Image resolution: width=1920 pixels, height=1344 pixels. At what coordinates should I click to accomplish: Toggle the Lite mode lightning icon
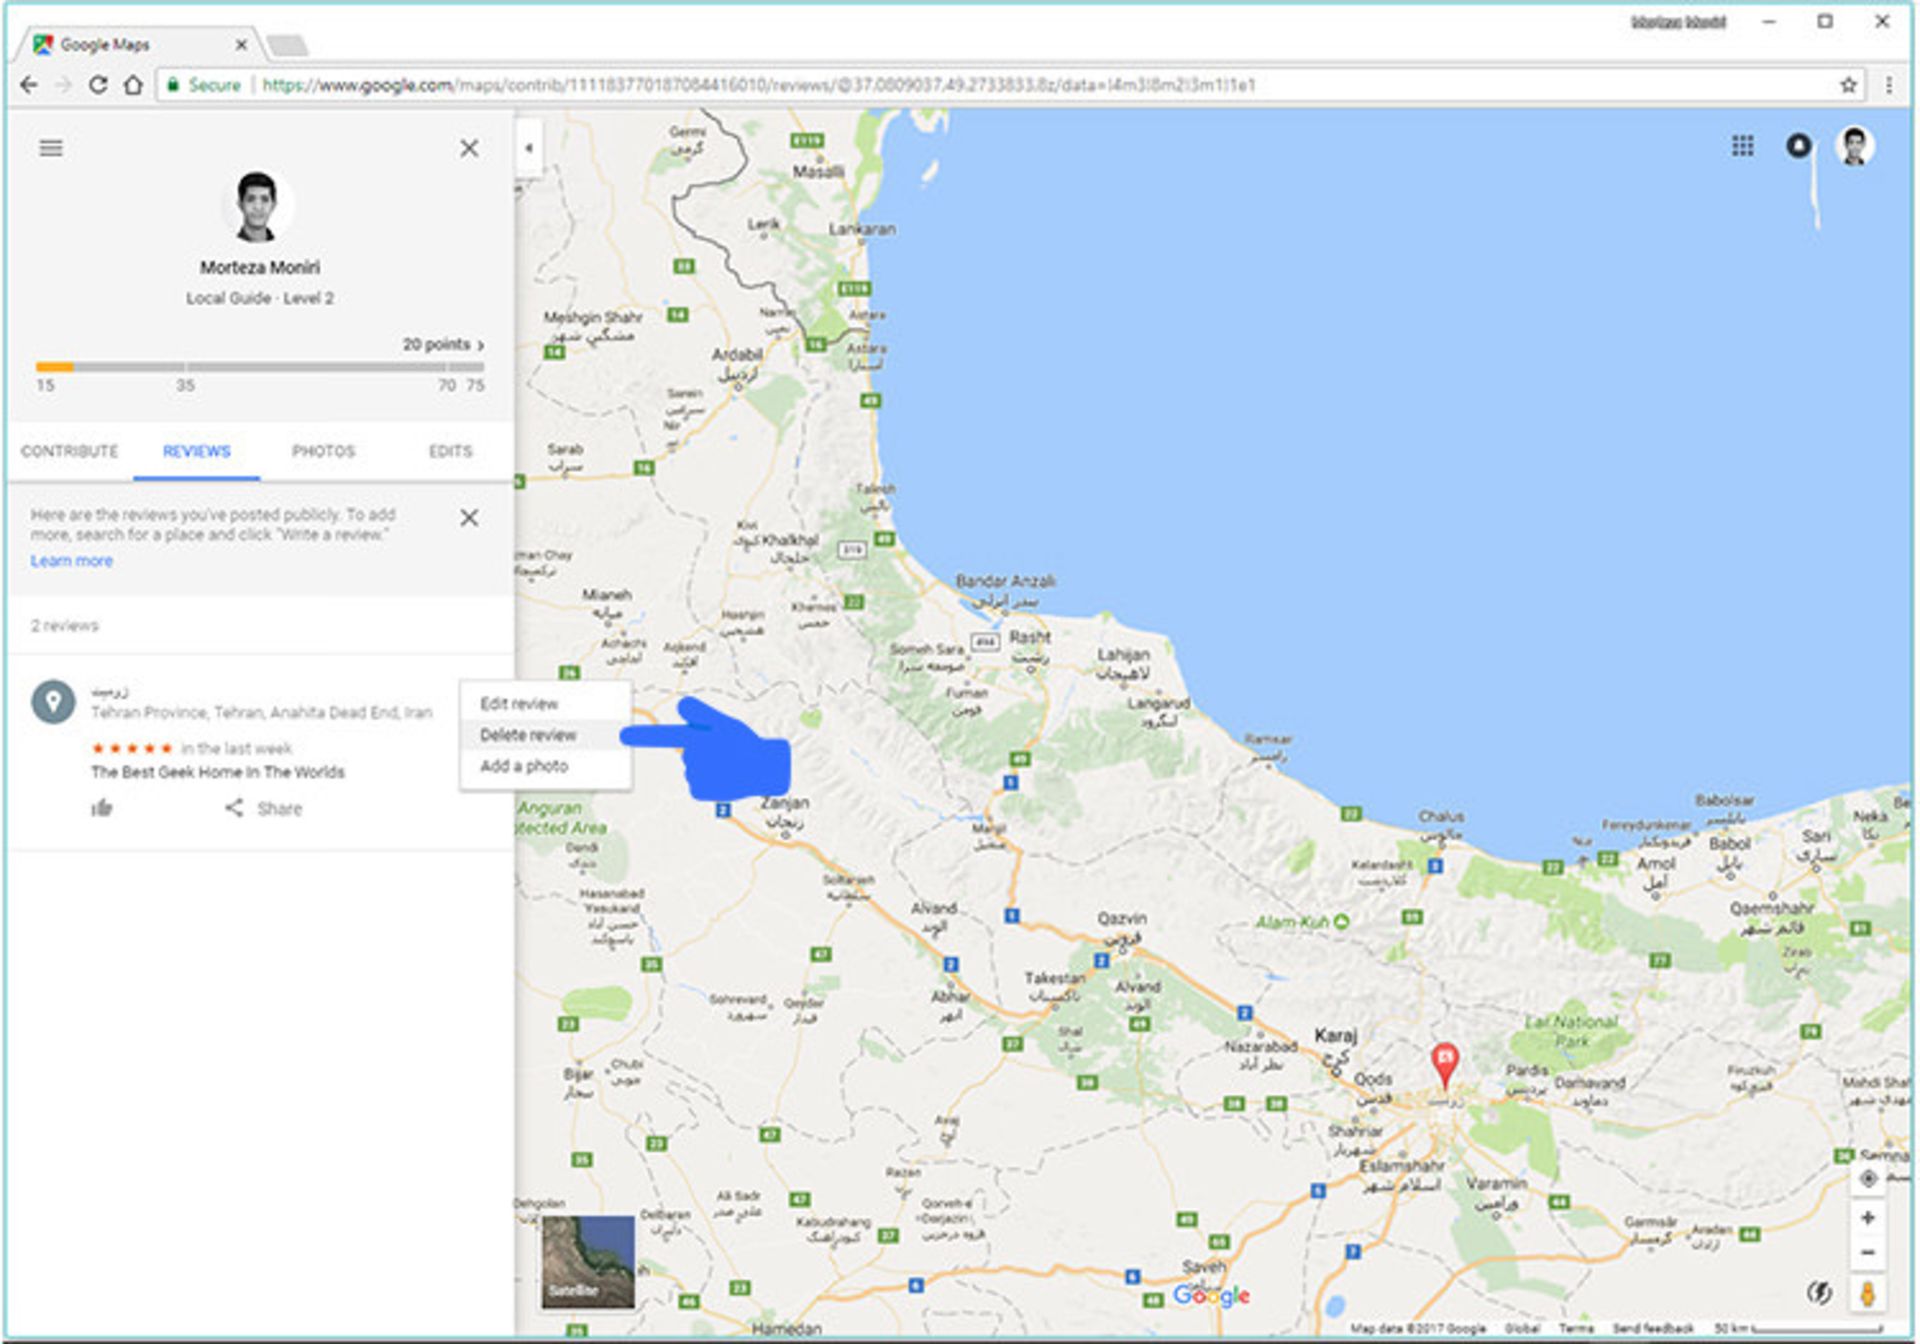1819,1293
